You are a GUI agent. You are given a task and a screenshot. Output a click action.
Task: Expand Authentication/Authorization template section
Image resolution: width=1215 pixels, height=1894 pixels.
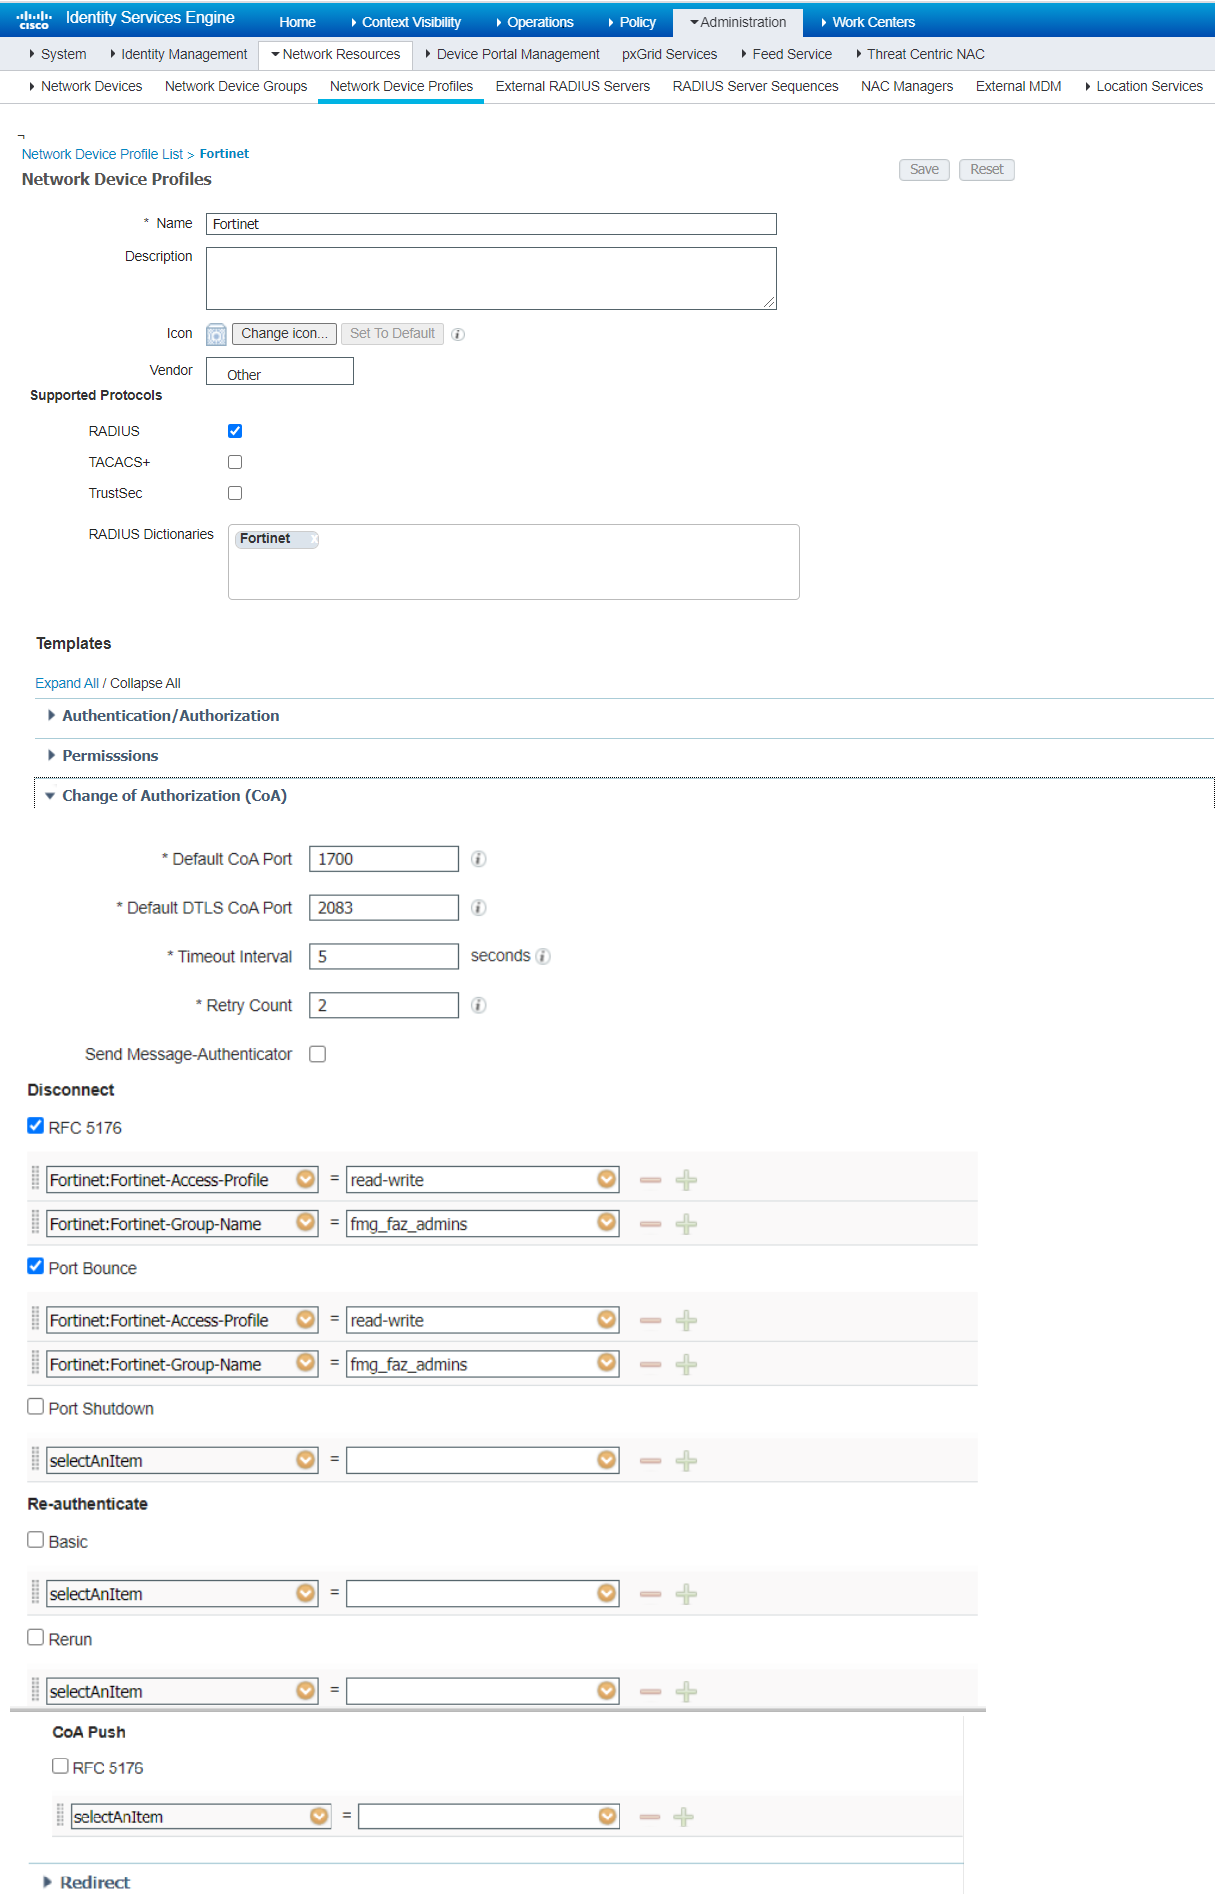(52, 716)
